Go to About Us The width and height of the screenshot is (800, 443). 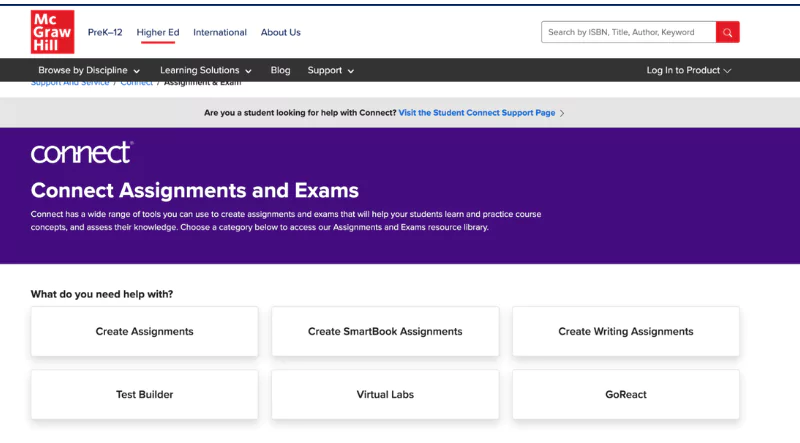pyautogui.click(x=281, y=32)
